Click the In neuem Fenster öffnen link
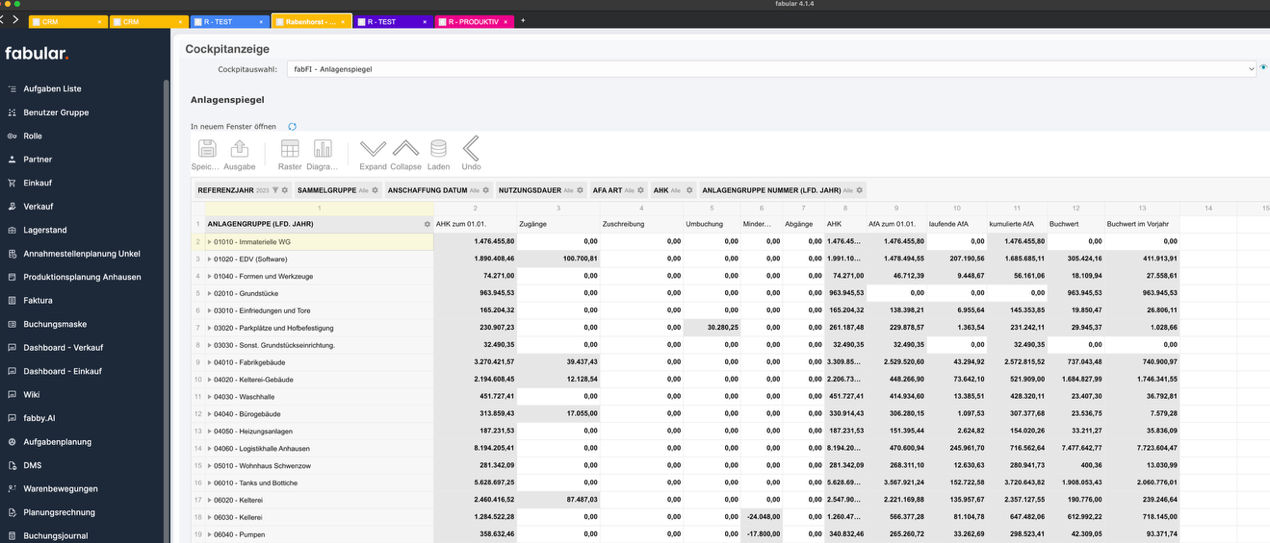Screen dimensions: 1270x543 233,127
